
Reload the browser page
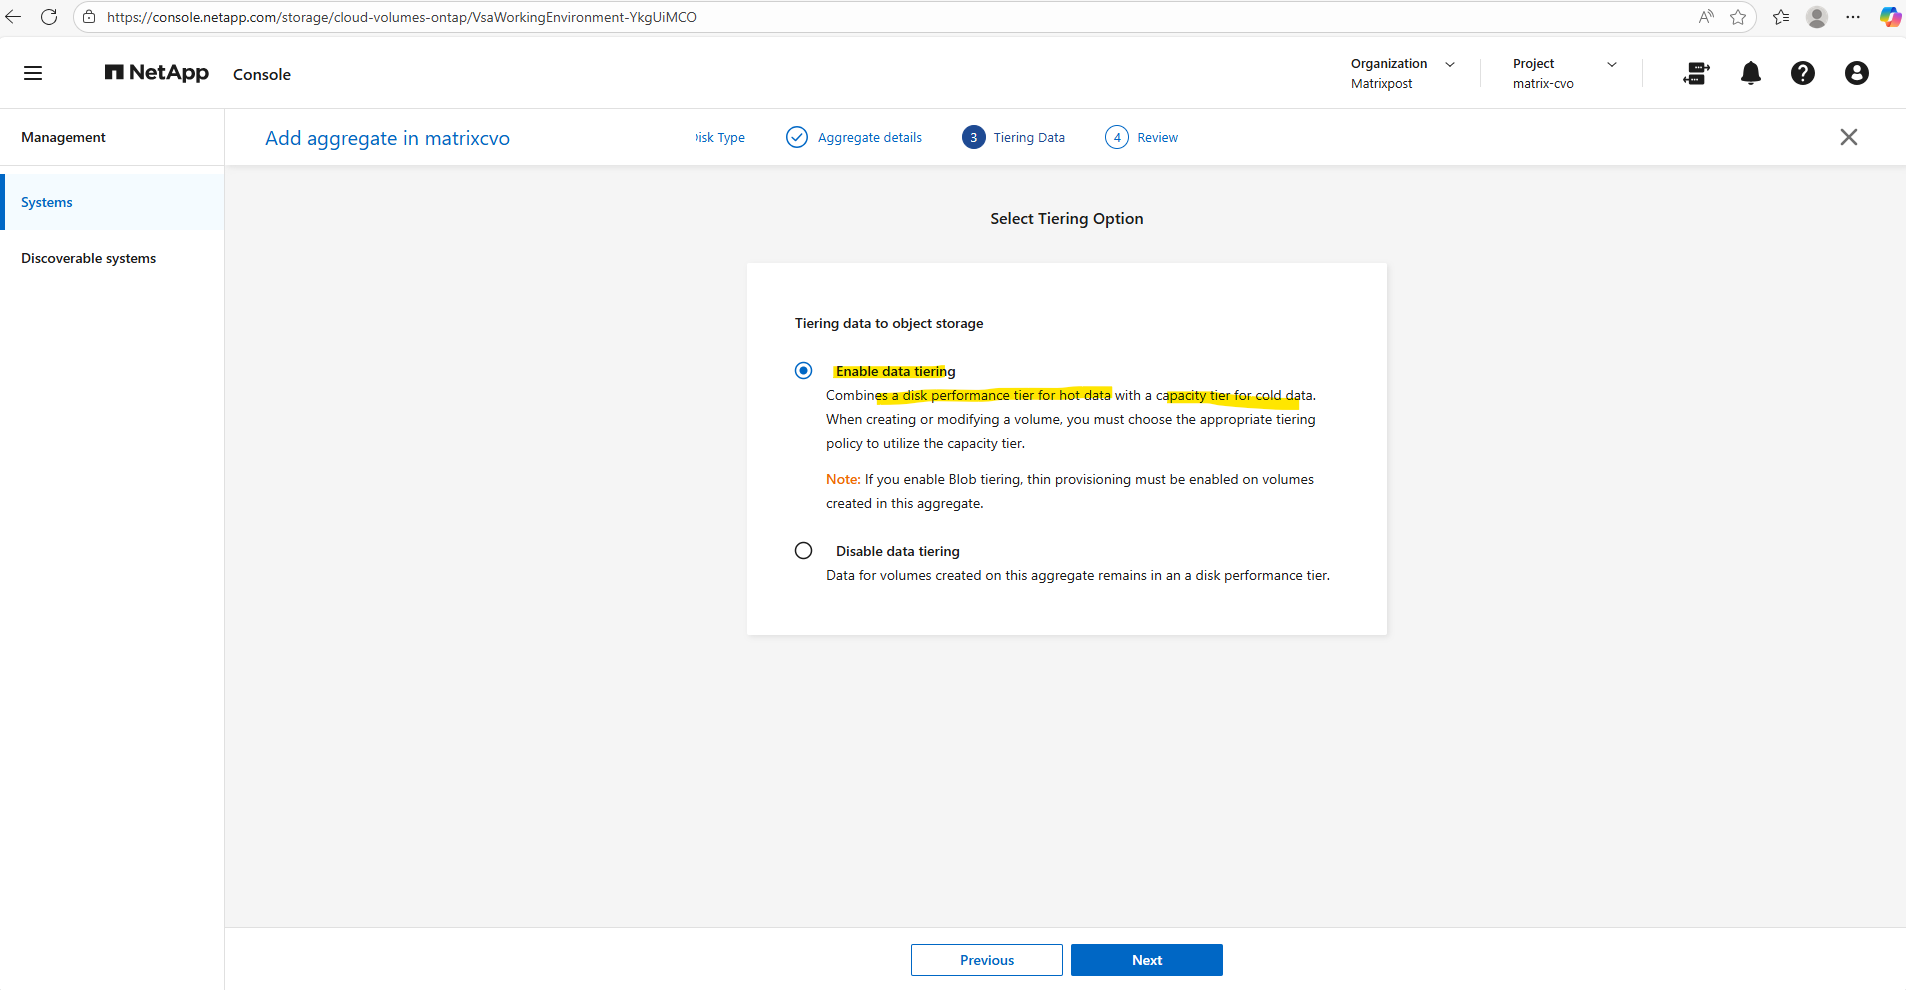tap(48, 17)
